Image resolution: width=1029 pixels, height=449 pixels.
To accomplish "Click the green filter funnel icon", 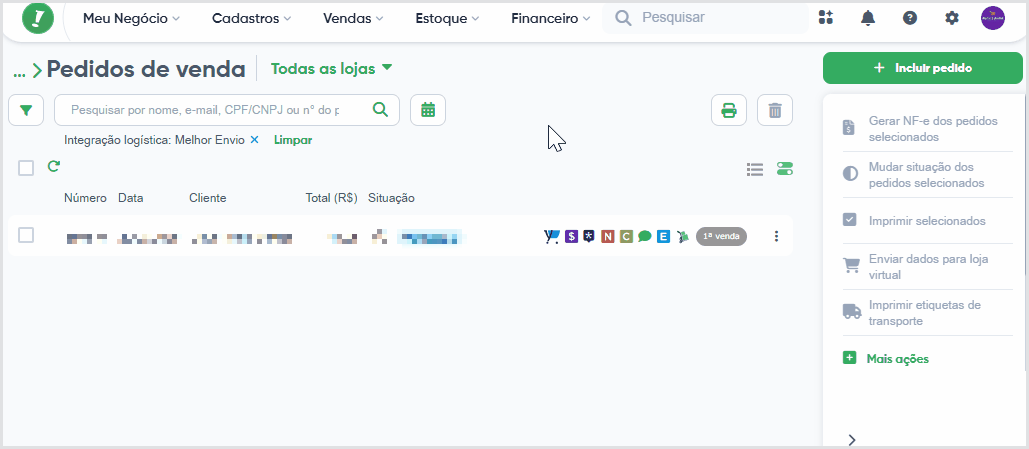I will 26,110.
